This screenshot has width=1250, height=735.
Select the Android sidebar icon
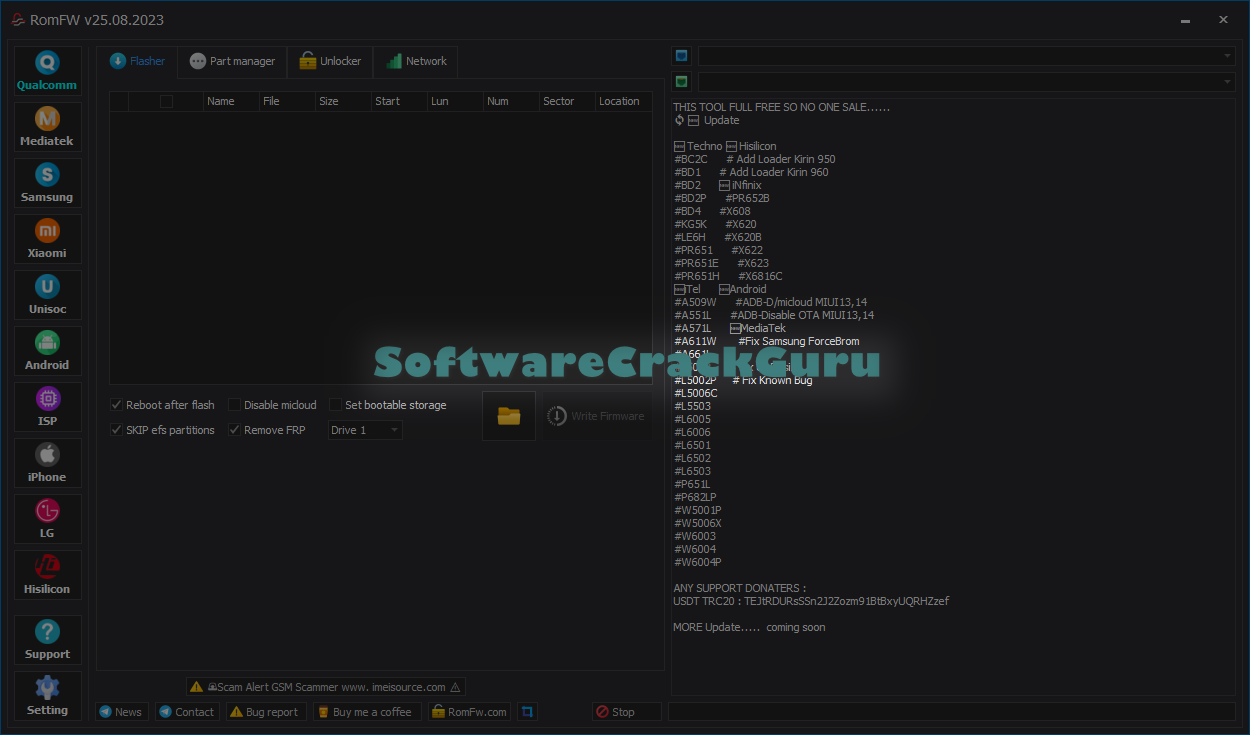pos(47,351)
